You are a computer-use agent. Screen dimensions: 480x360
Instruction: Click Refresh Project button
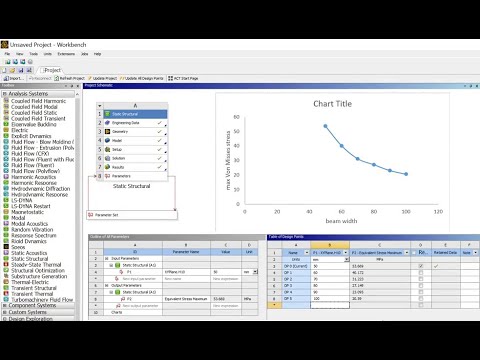[x=70, y=78]
